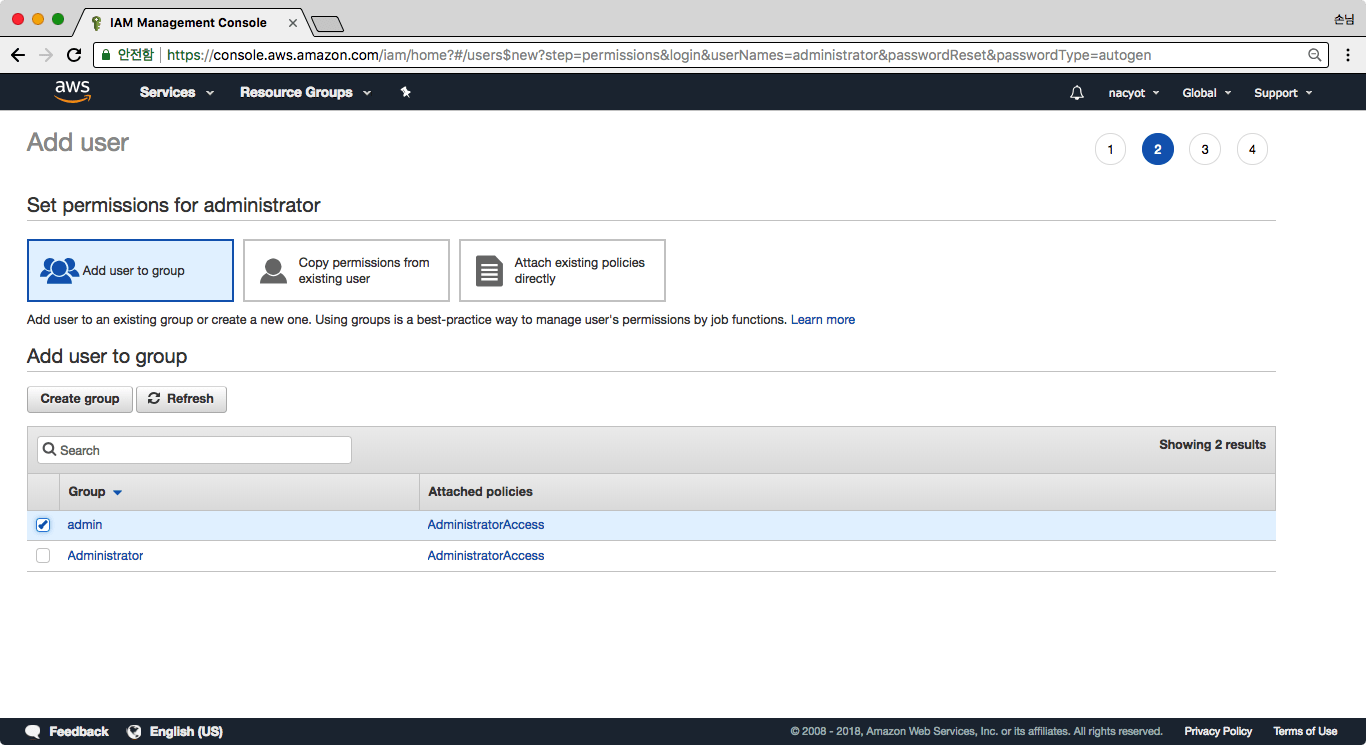Choose Attach existing policies directly
The image size is (1366, 745).
coord(562,270)
